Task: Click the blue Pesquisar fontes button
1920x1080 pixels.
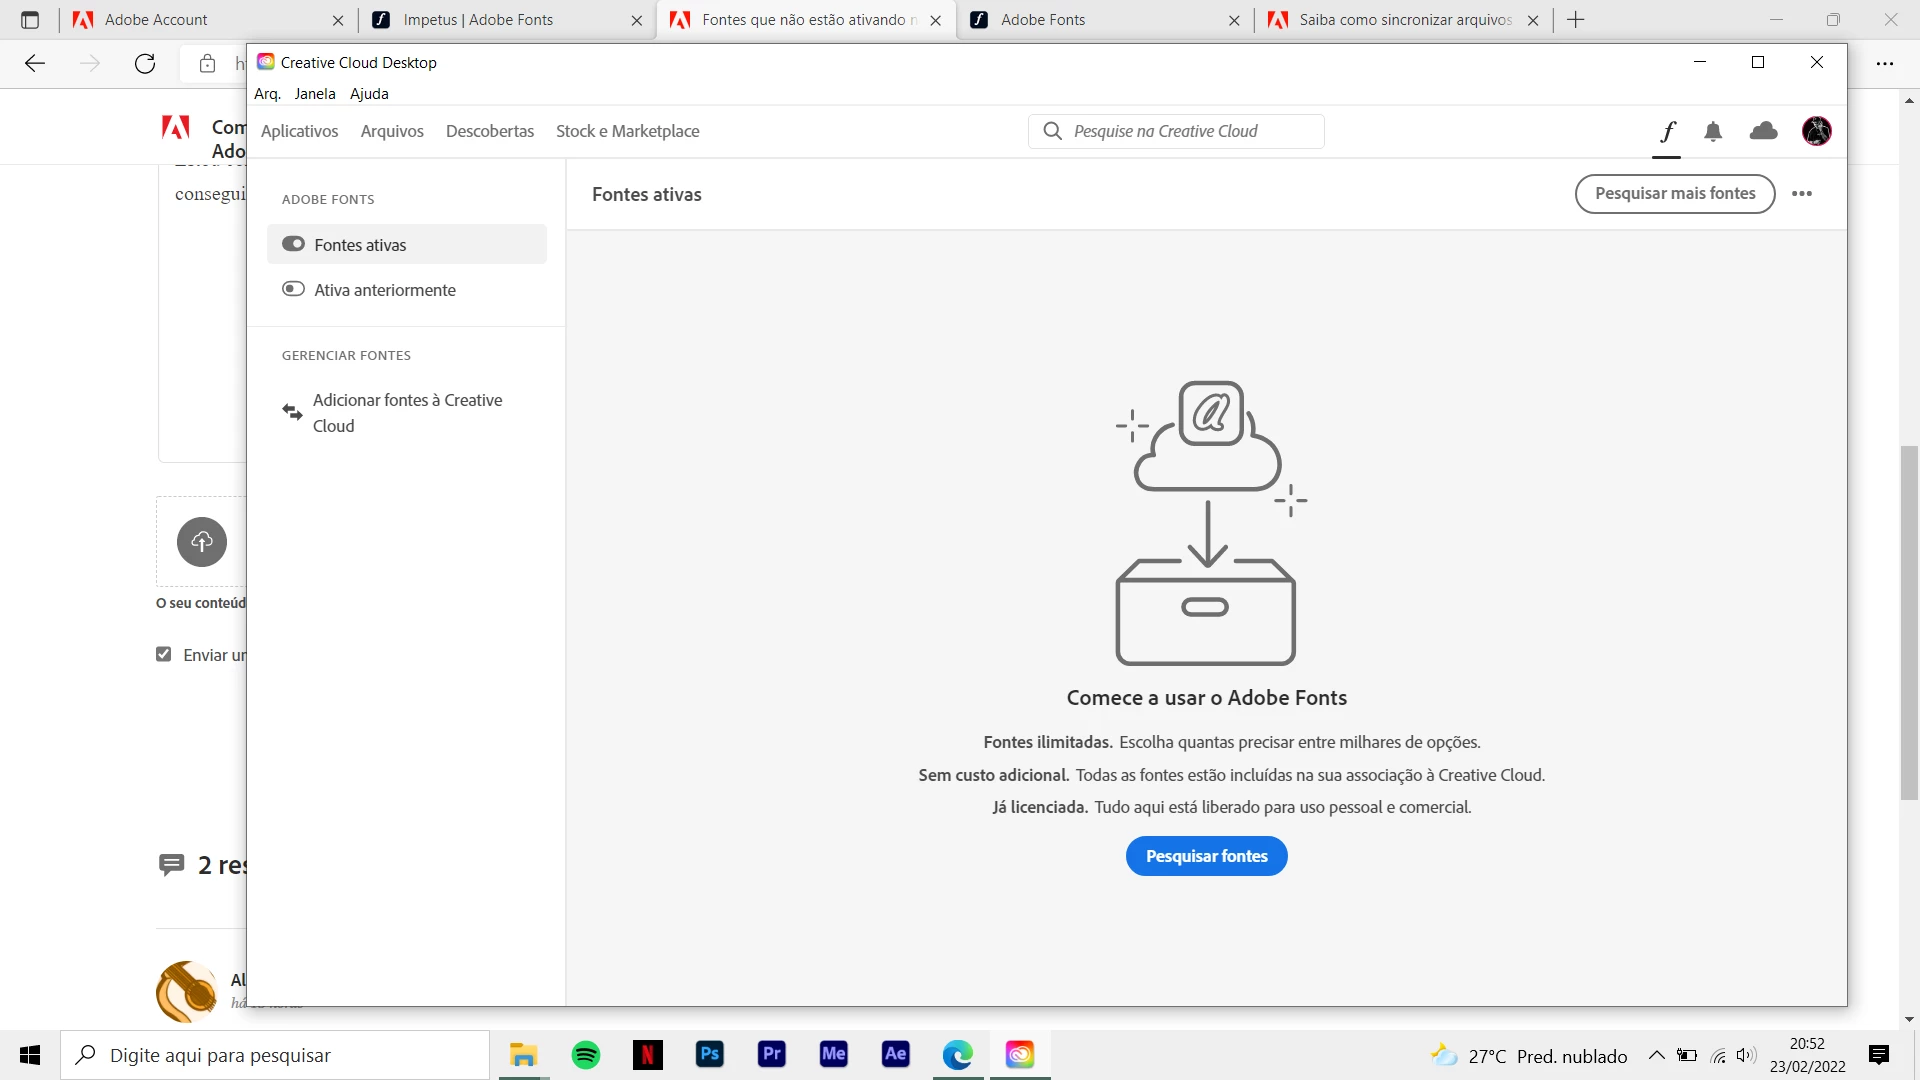Action: point(1206,856)
